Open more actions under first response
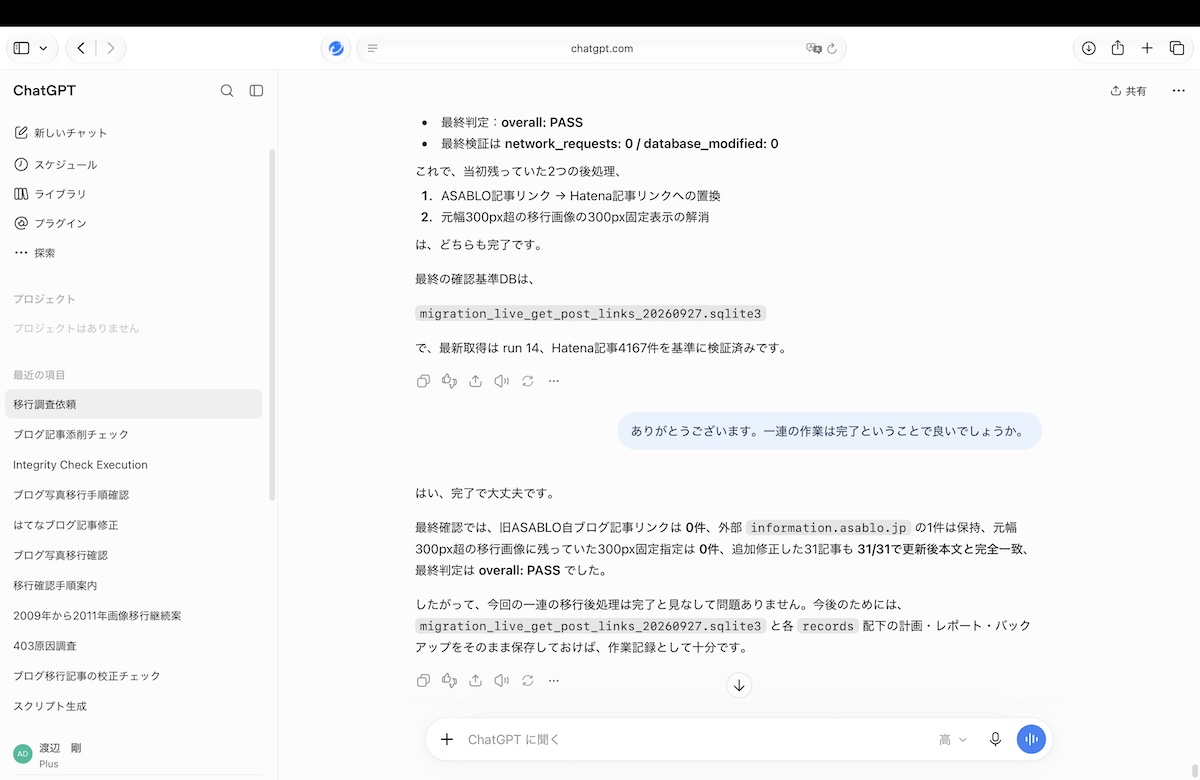This screenshot has height=780, width=1200. coord(553,381)
